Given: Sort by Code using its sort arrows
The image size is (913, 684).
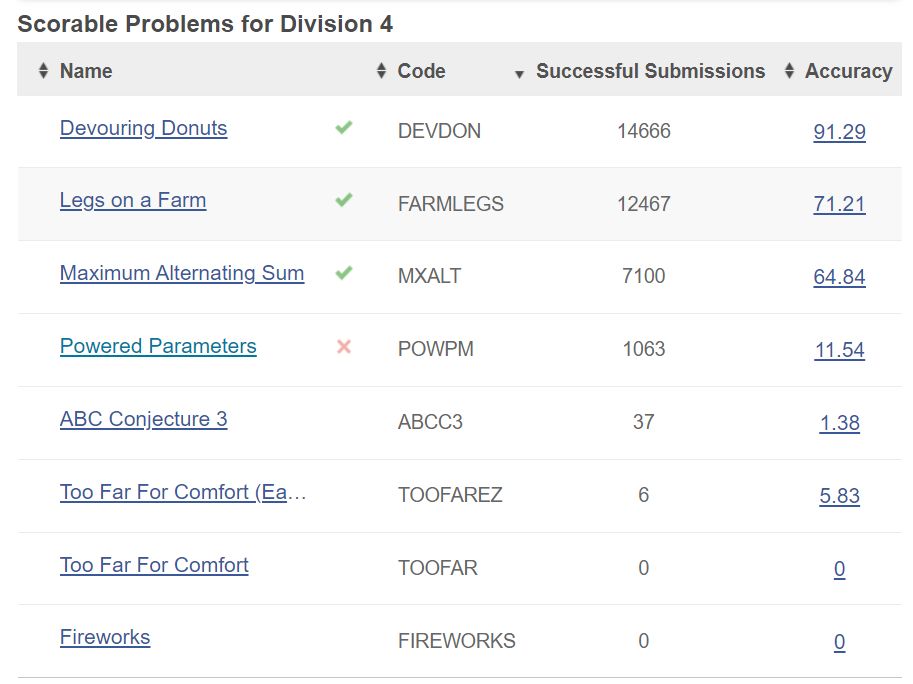Looking at the screenshot, I should (381, 71).
